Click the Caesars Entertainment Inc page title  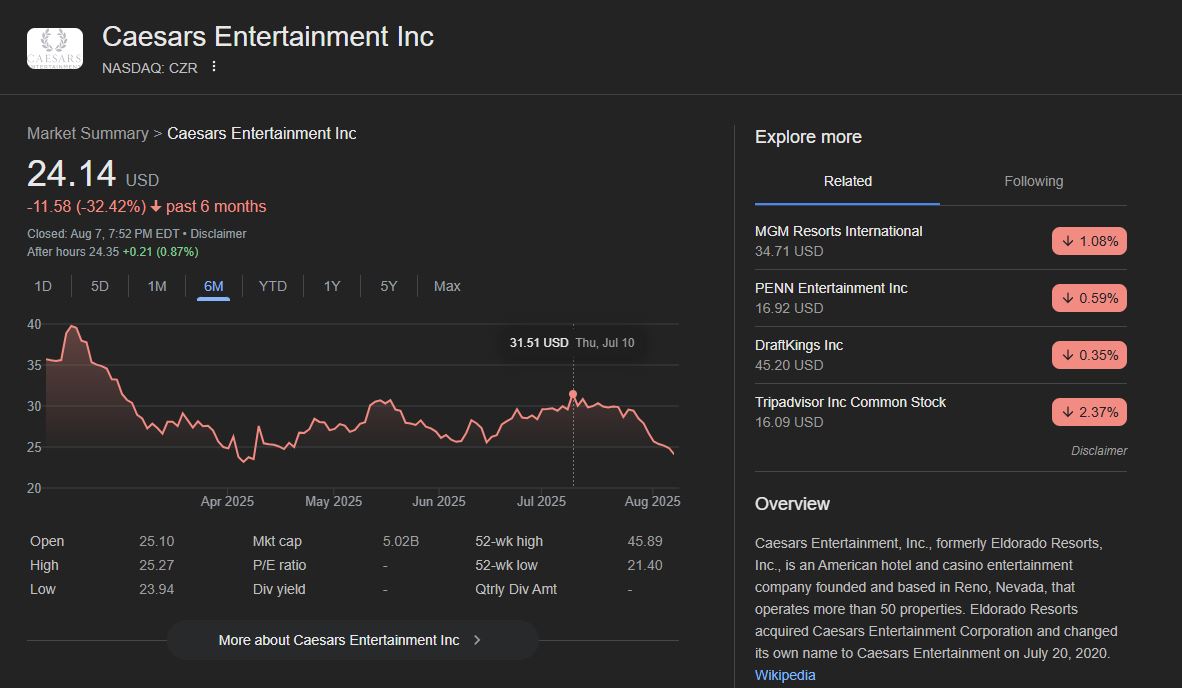268,37
